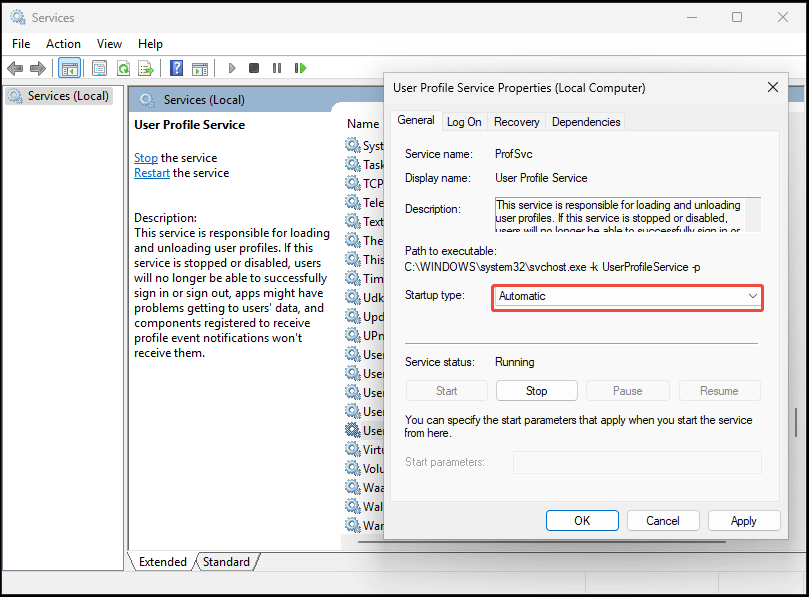Click the Stop button under Service status

click(537, 391)
